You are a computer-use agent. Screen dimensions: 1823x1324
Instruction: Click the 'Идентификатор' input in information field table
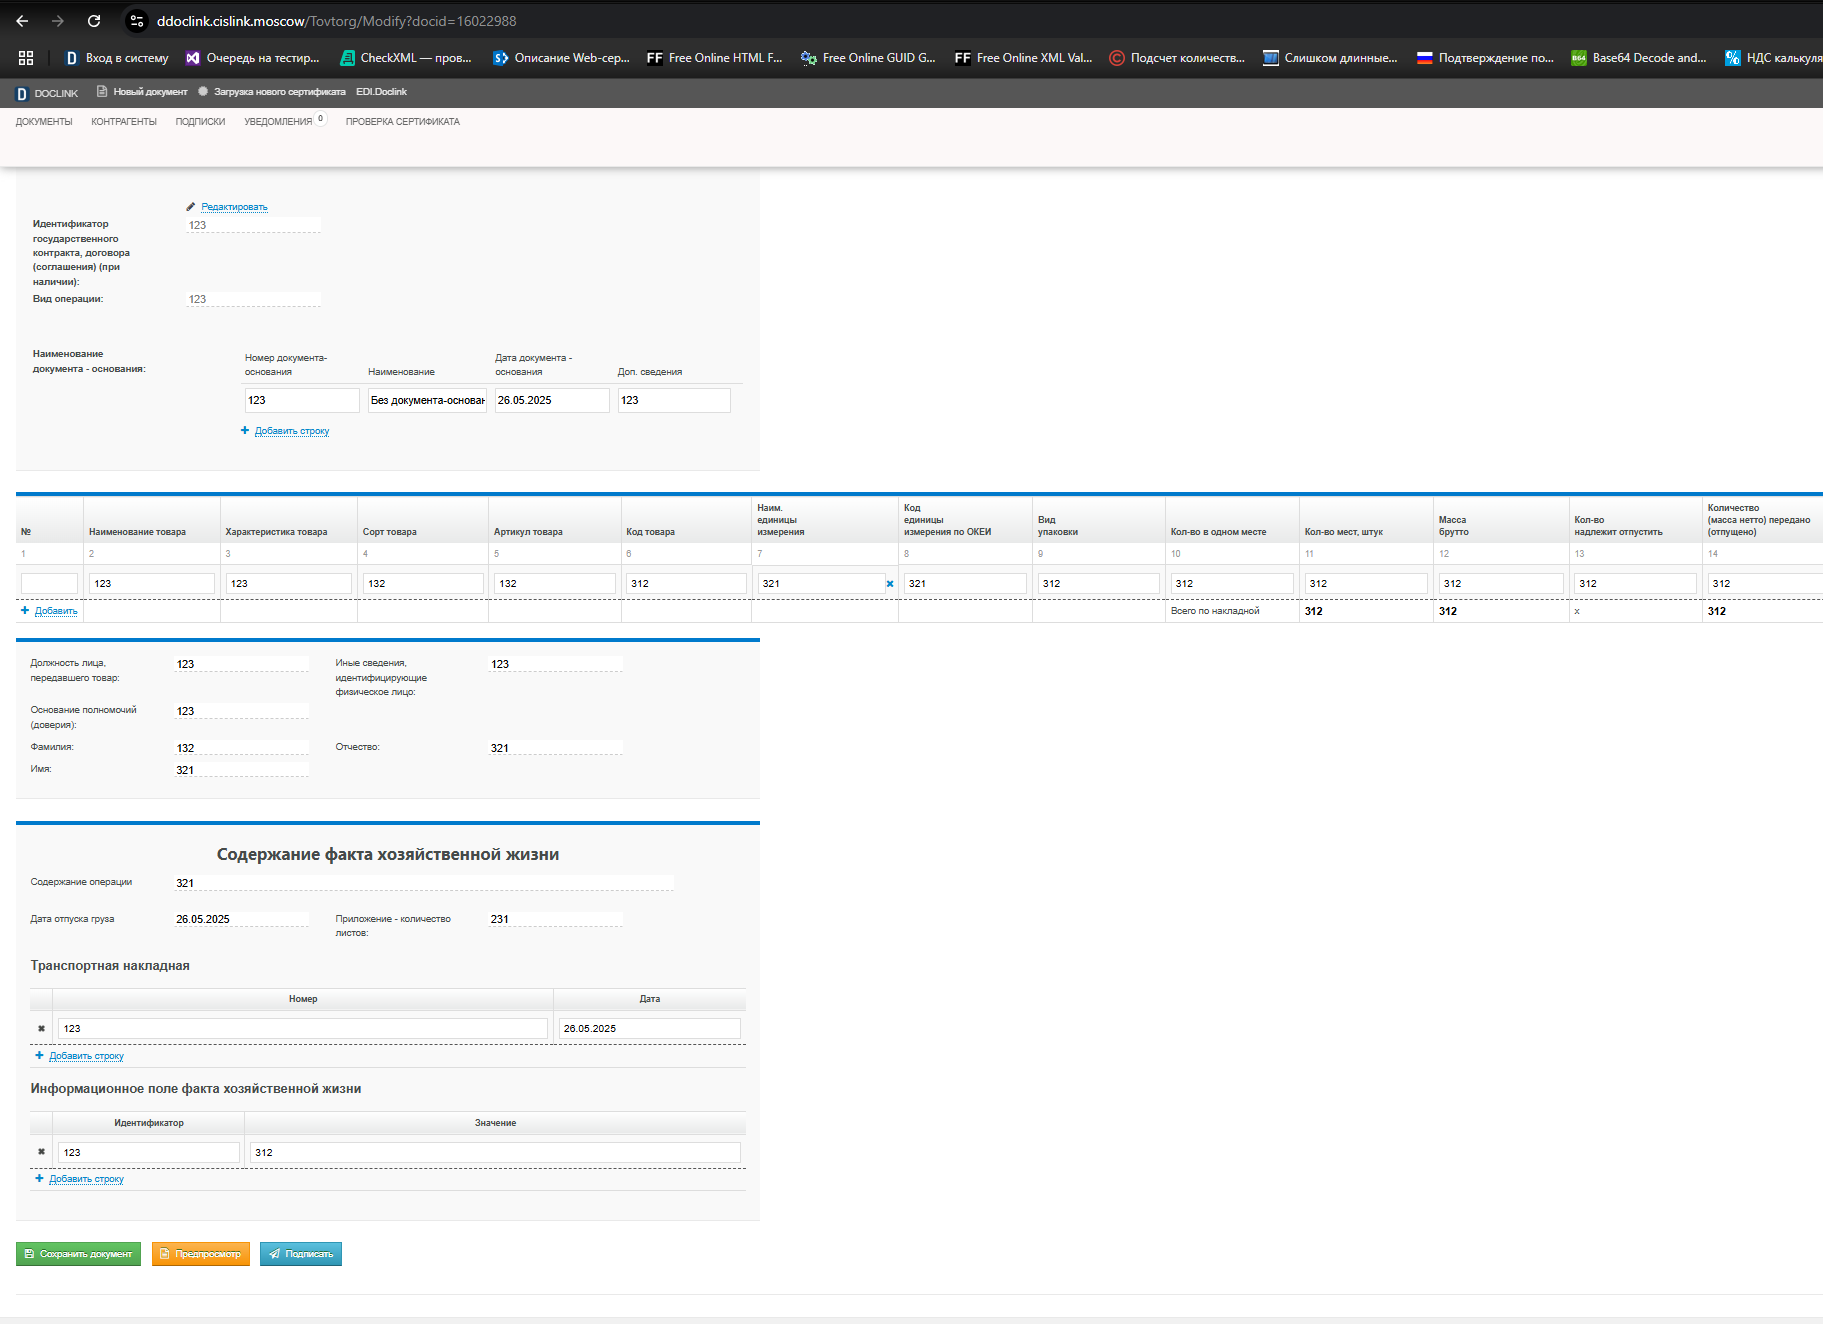(x=149, y=1152)
